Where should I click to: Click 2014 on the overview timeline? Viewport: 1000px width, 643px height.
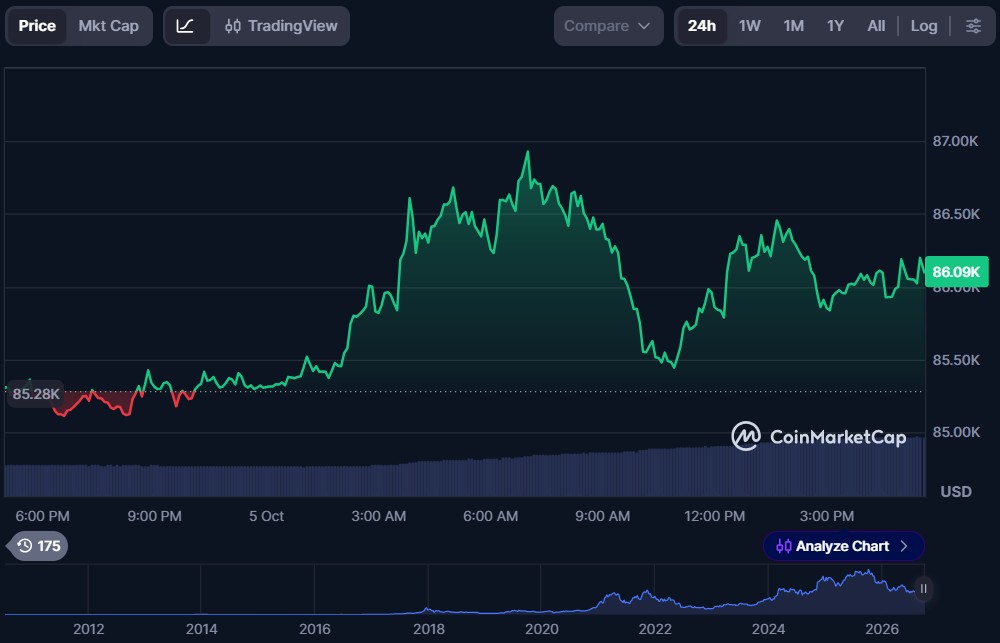point(202,630)
